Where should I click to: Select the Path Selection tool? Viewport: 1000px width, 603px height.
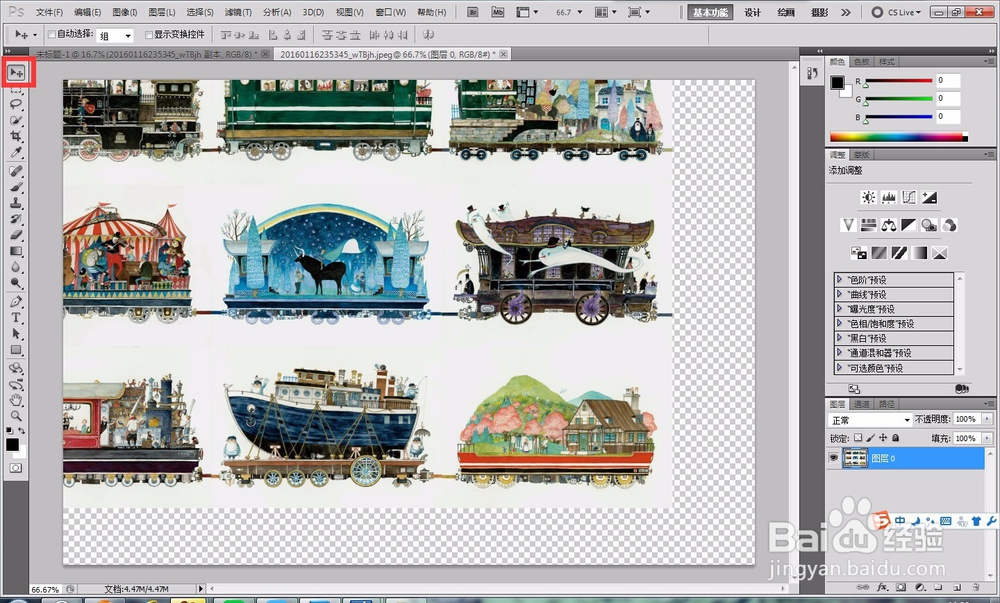16,333
